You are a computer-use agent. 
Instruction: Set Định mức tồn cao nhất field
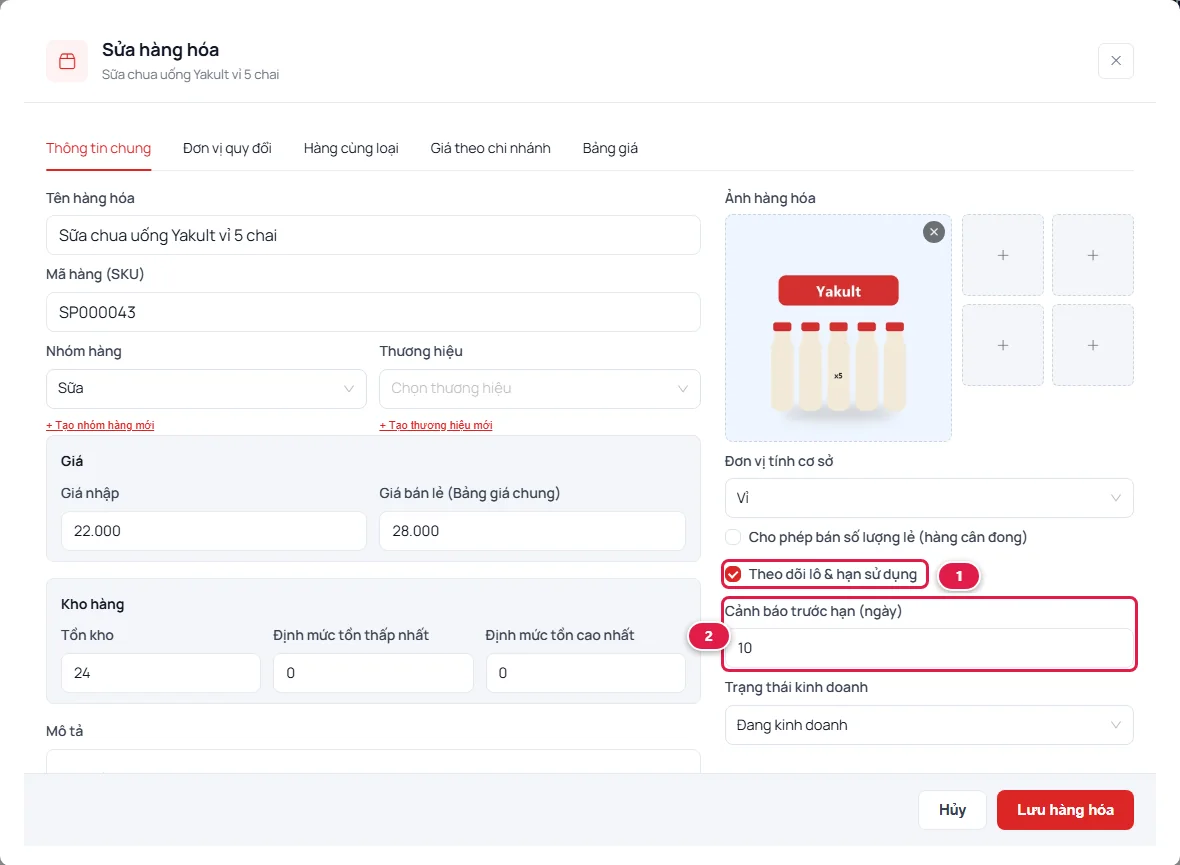(585, 673)
